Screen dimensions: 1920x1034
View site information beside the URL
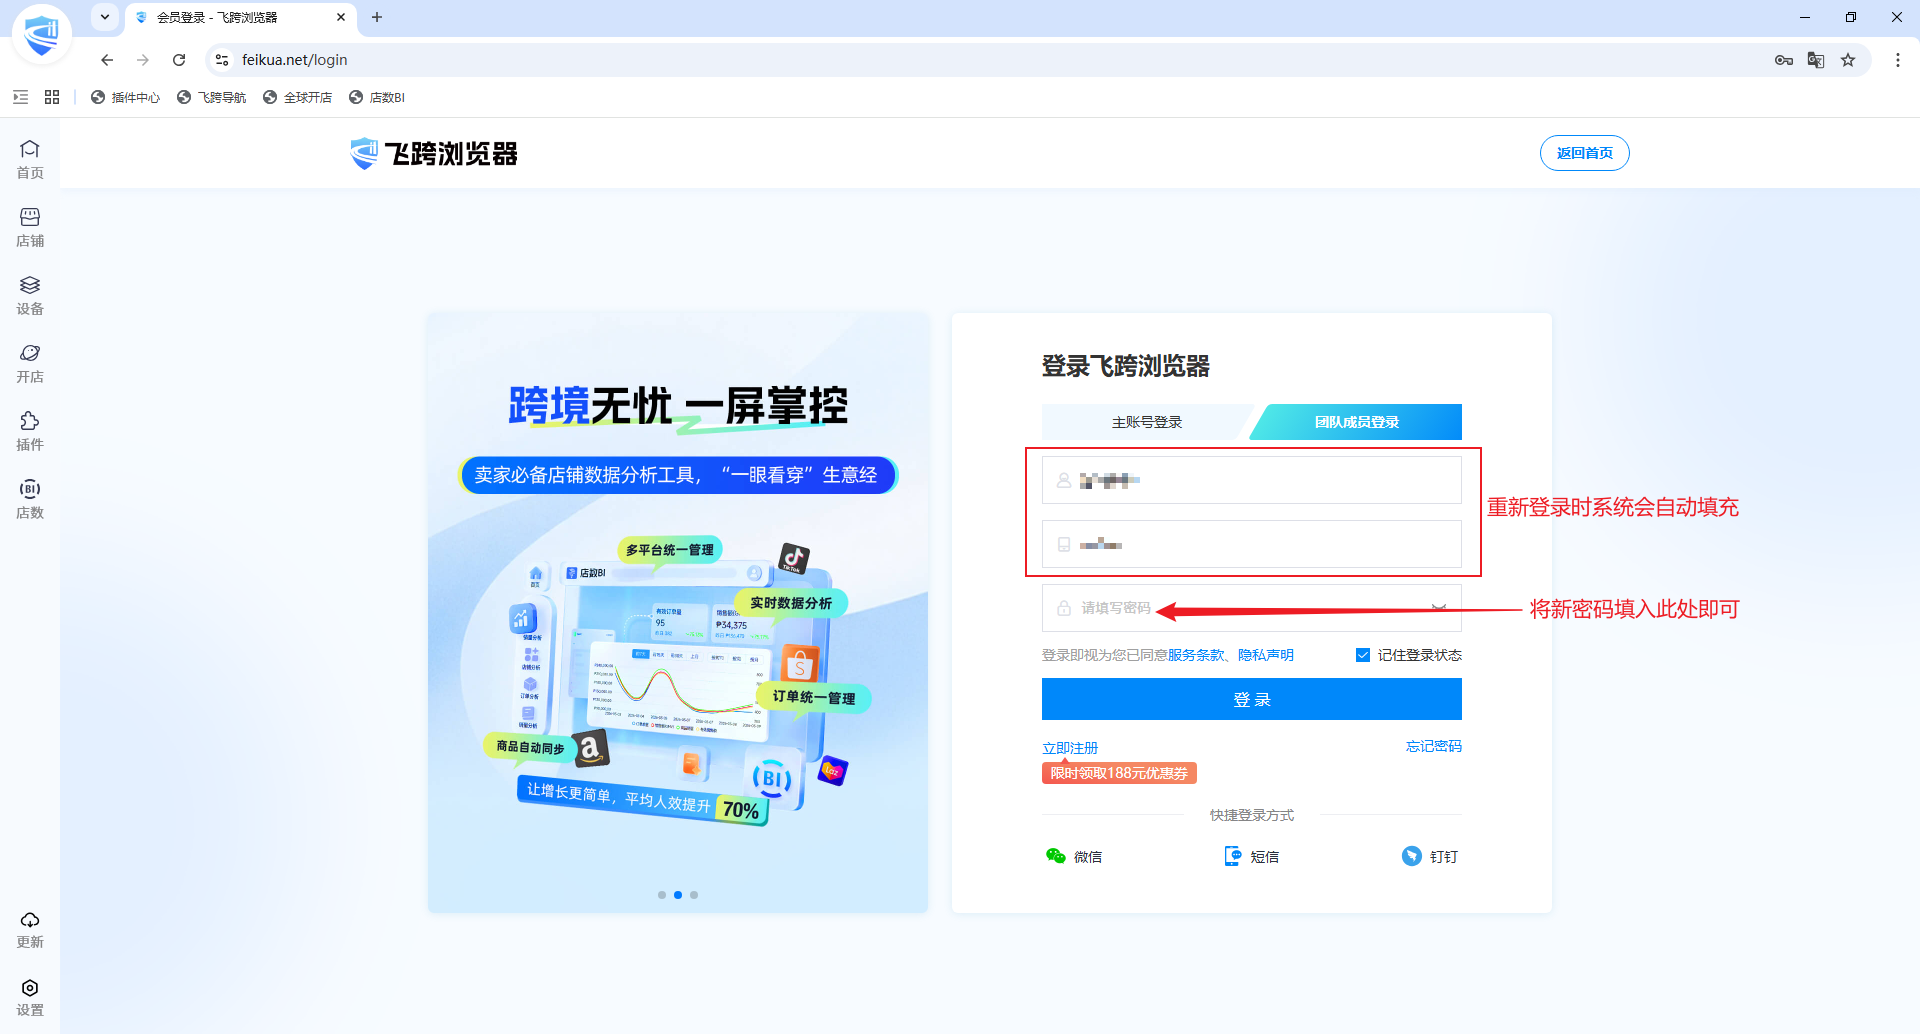tap(222, 60)
